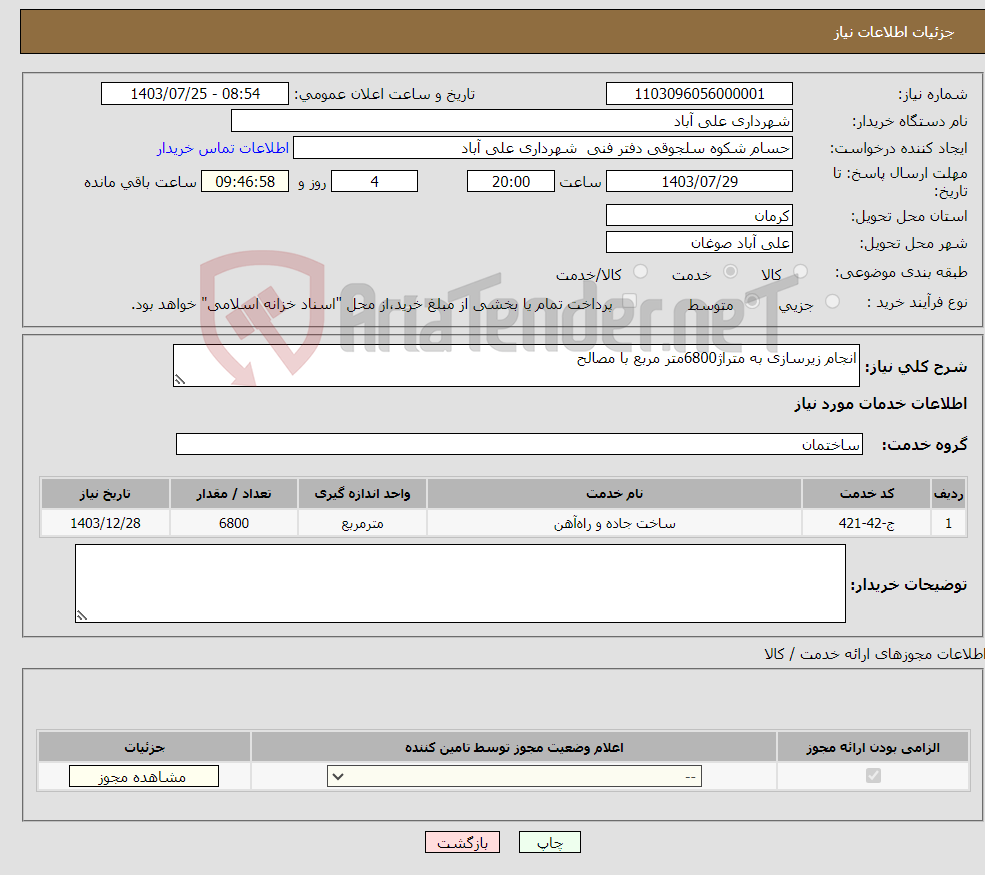Open the buyer contact information link
985x875 pixels.
222,148
